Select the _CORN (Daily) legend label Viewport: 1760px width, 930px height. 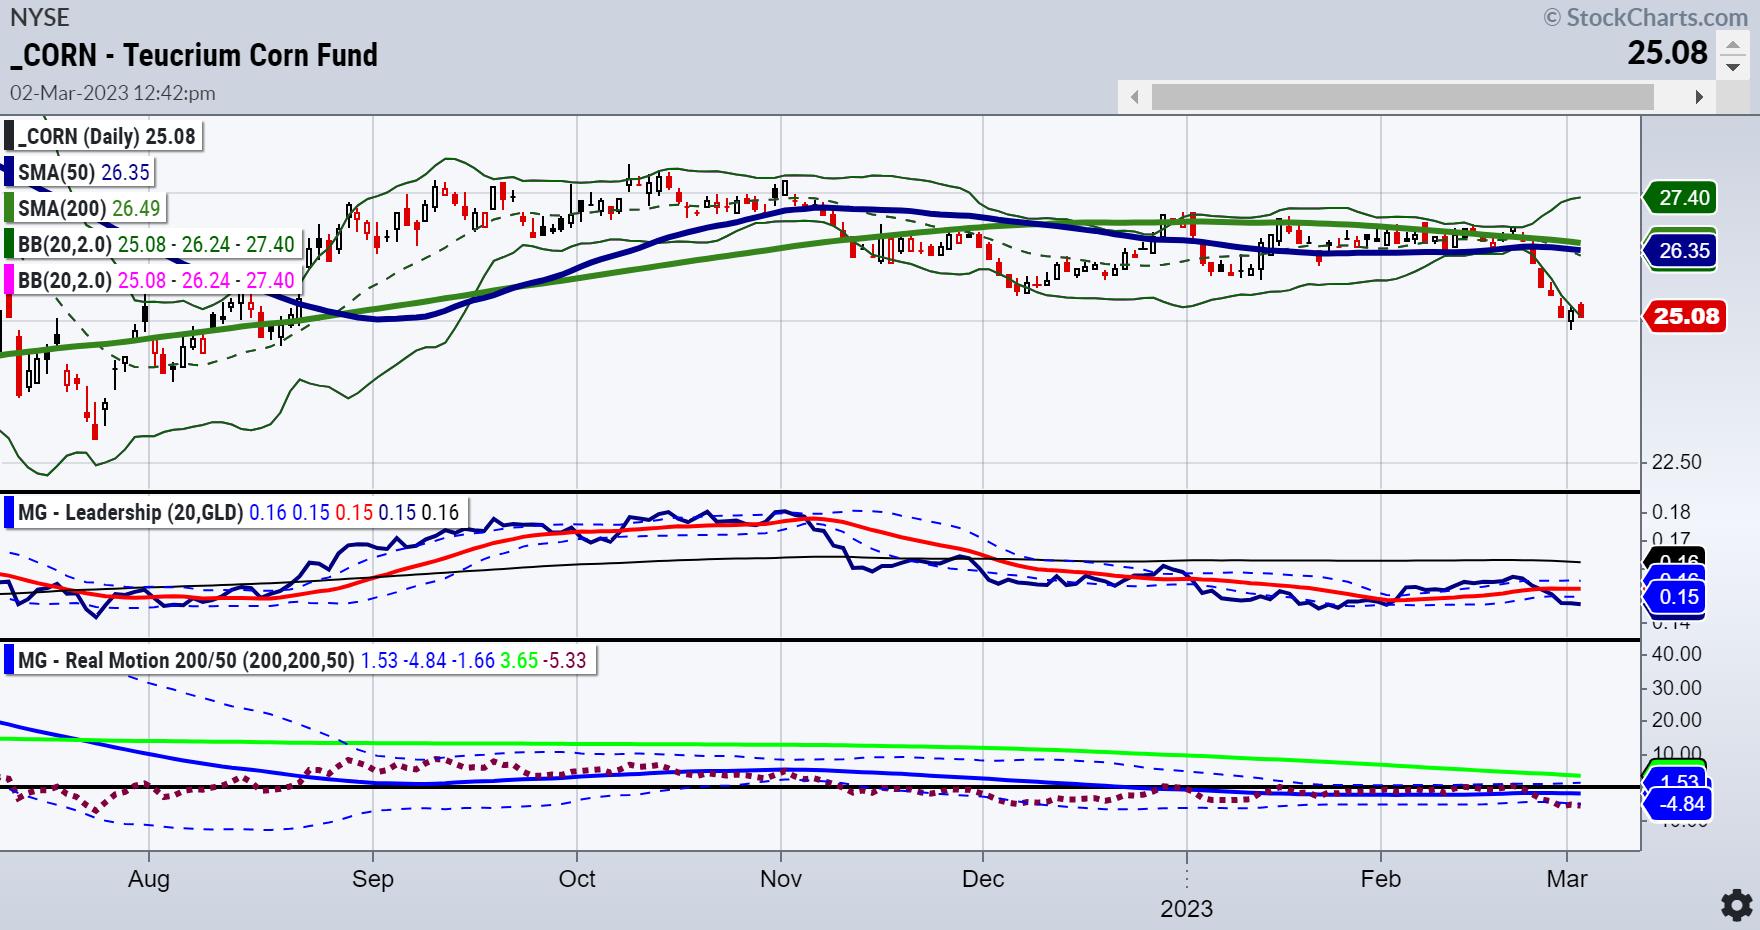pos(107,136)
